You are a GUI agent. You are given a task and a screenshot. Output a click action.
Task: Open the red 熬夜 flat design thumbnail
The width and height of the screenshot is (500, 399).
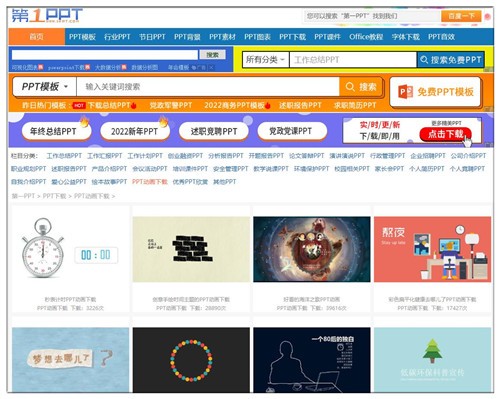click(x=432, y=249)
